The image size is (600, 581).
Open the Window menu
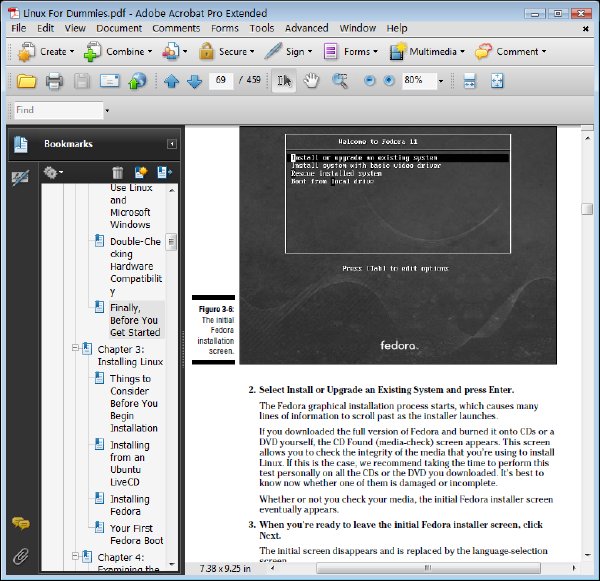click(357, 28)
